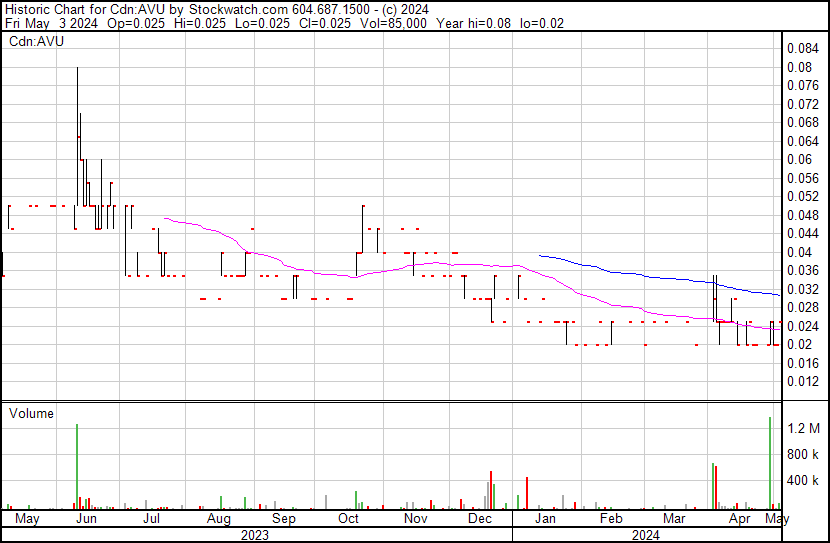Click the 'Jun' month label on time axis

click(x=86, y=519)
